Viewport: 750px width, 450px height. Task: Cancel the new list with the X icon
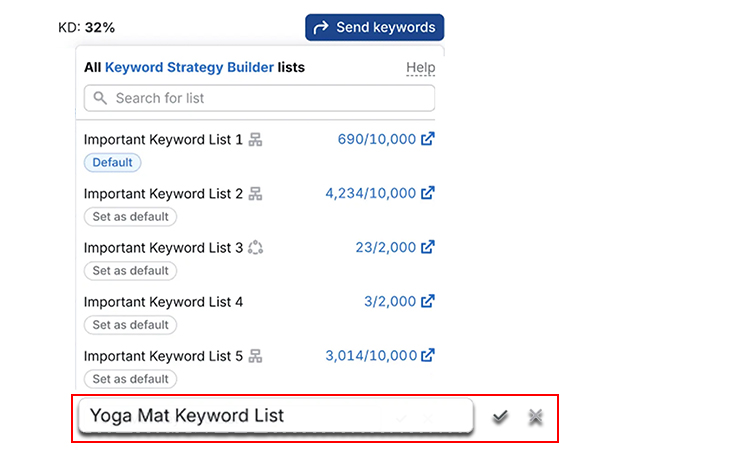(x=535, y=417)
